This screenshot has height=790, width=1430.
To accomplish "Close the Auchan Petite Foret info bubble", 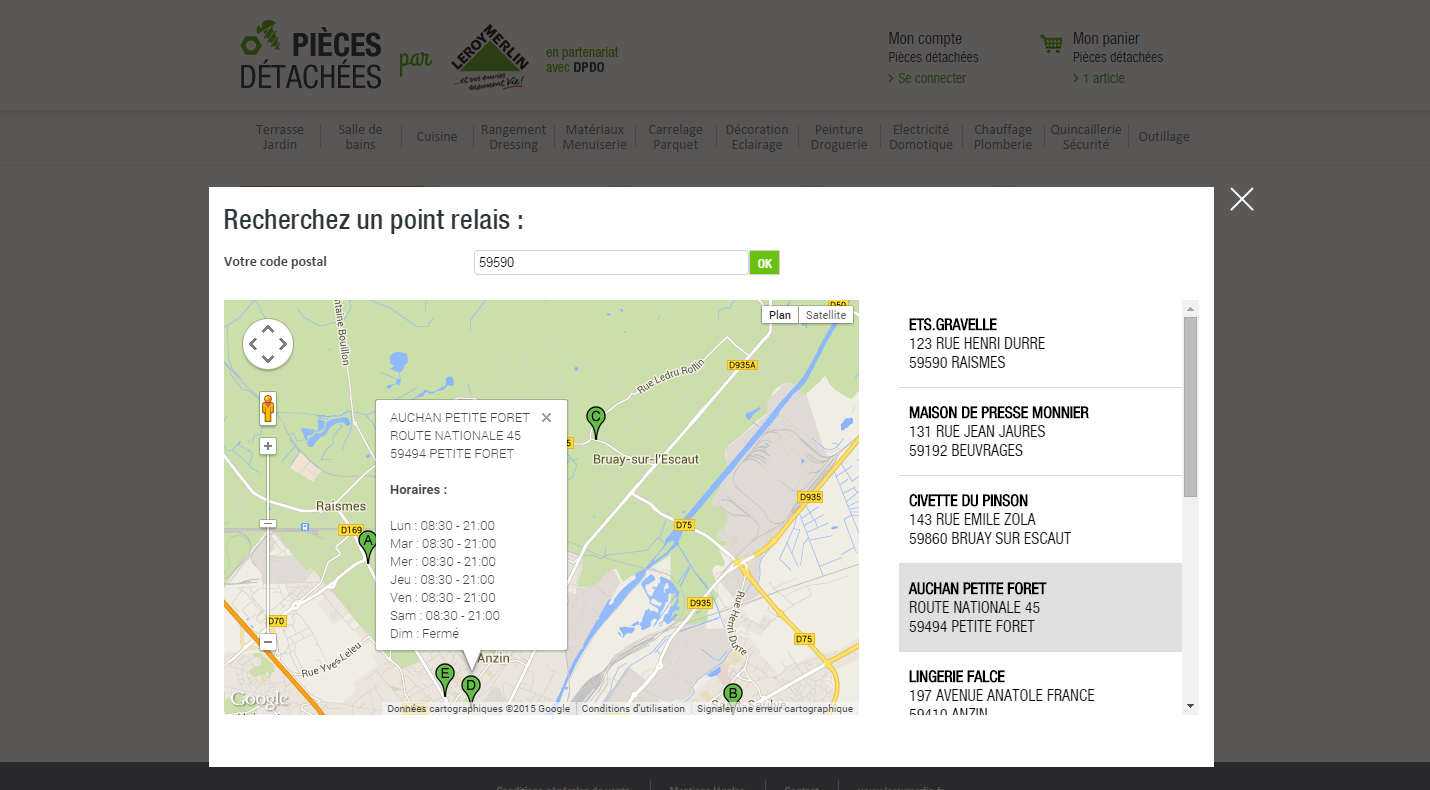I will [x=546, y=418].
